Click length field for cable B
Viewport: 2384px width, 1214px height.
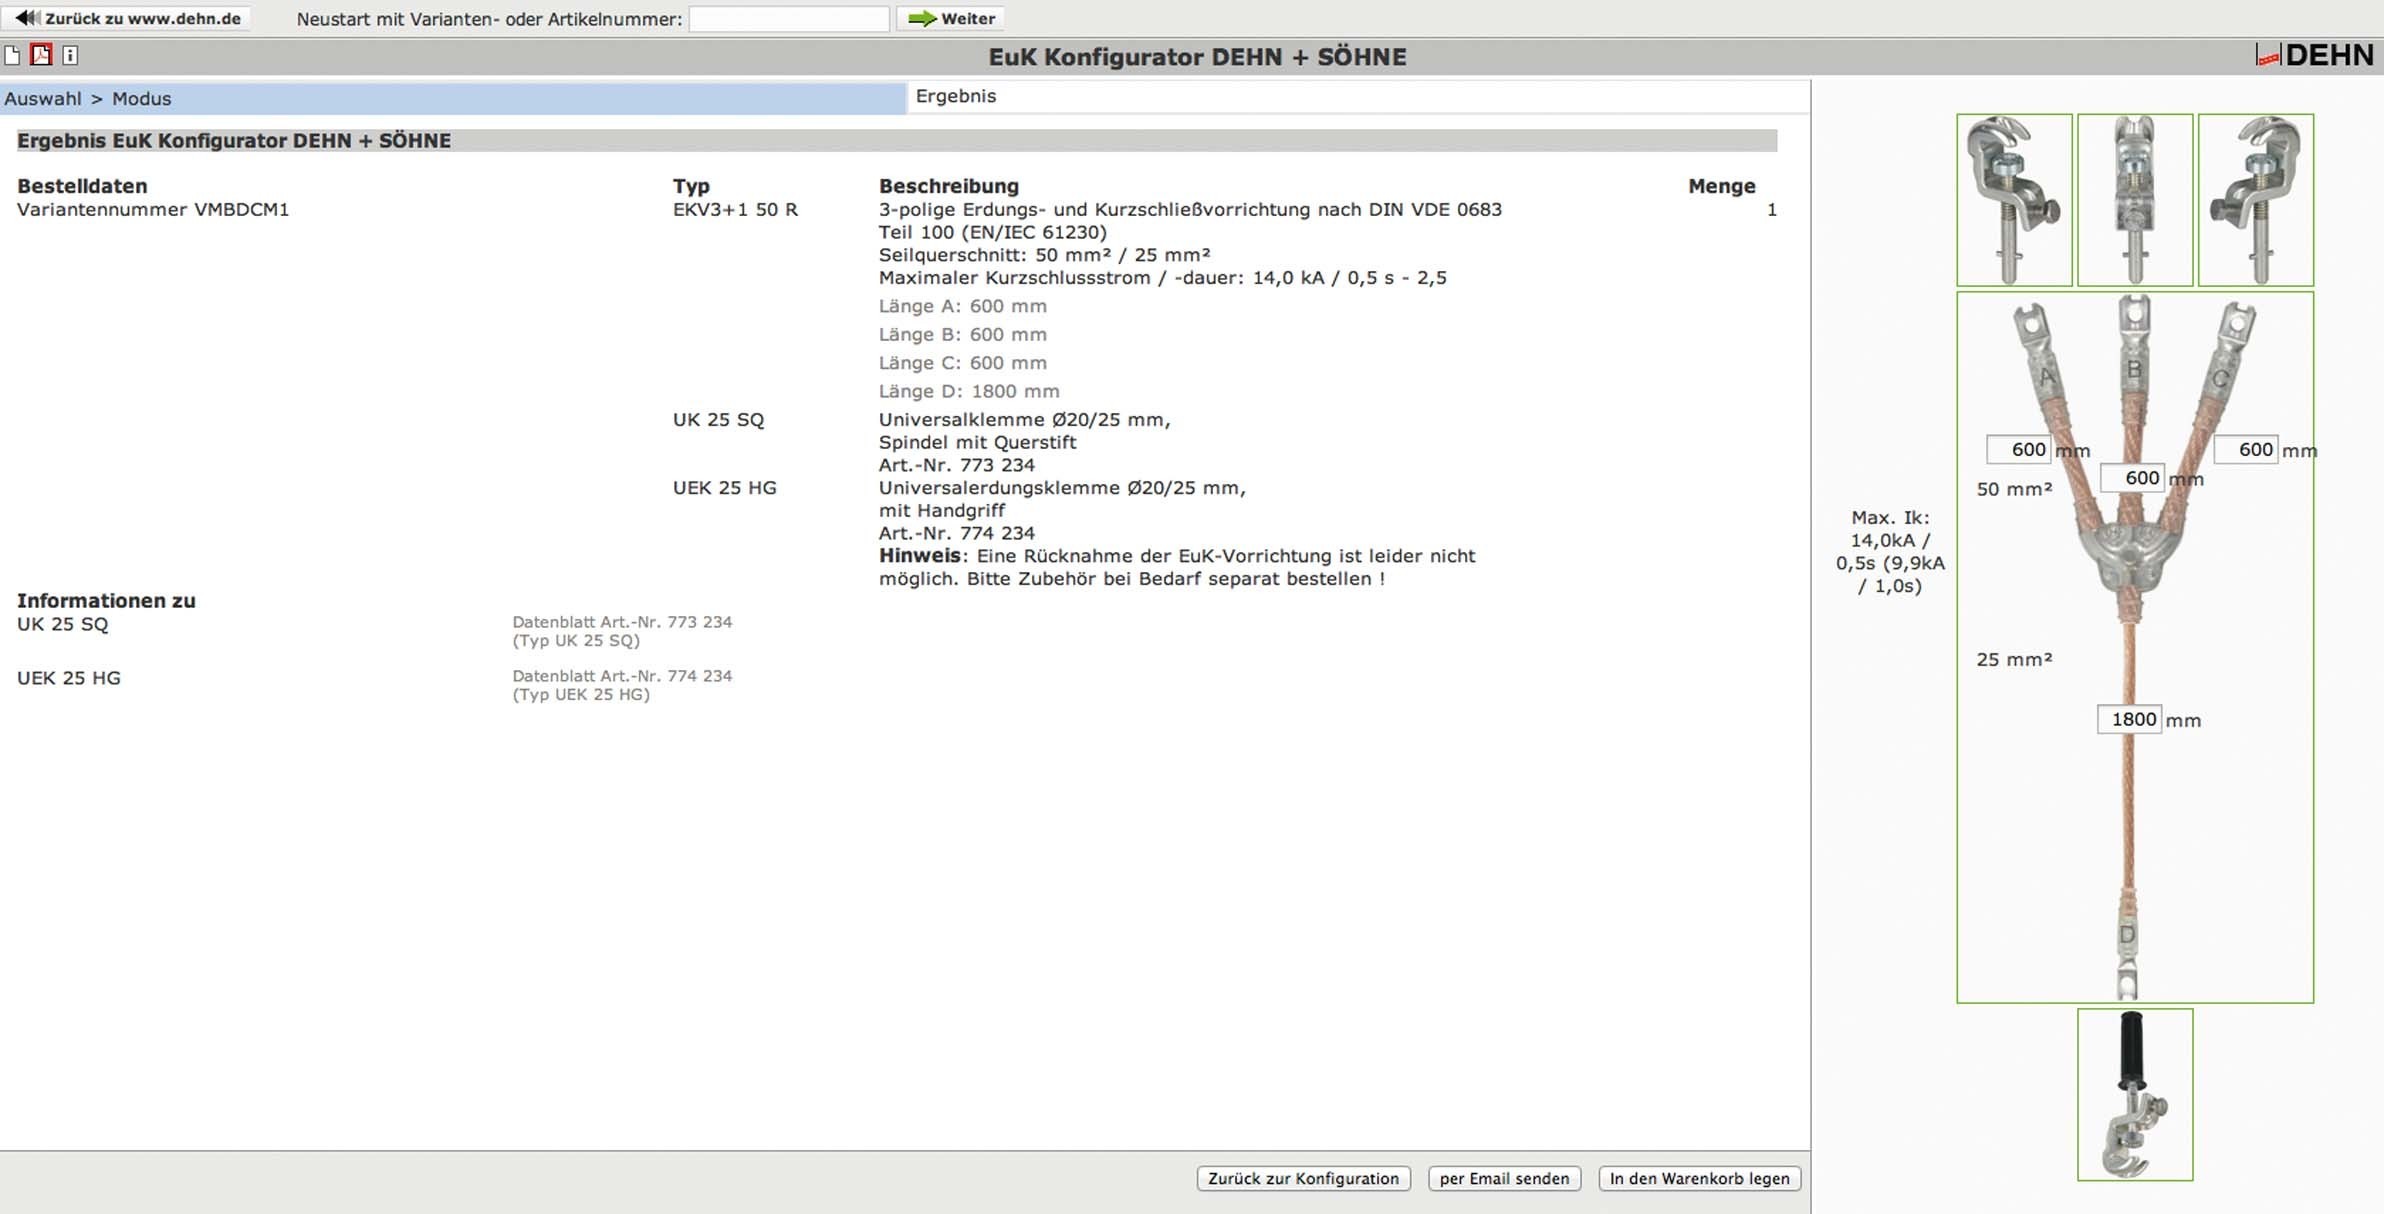(2132, 478)
